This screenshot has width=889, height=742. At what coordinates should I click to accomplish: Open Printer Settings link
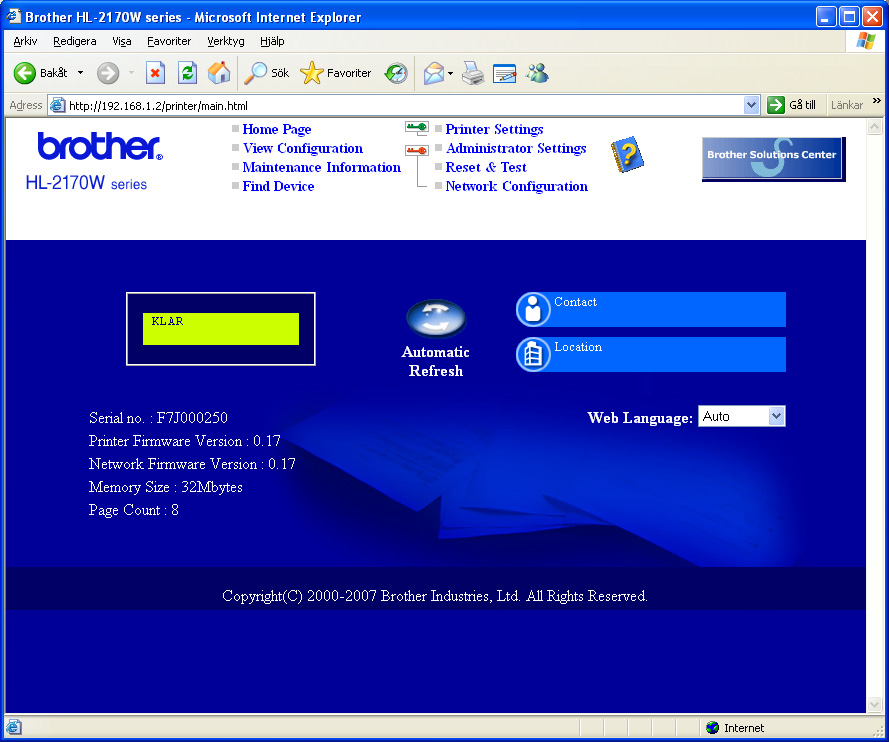(x=494, y=129)
